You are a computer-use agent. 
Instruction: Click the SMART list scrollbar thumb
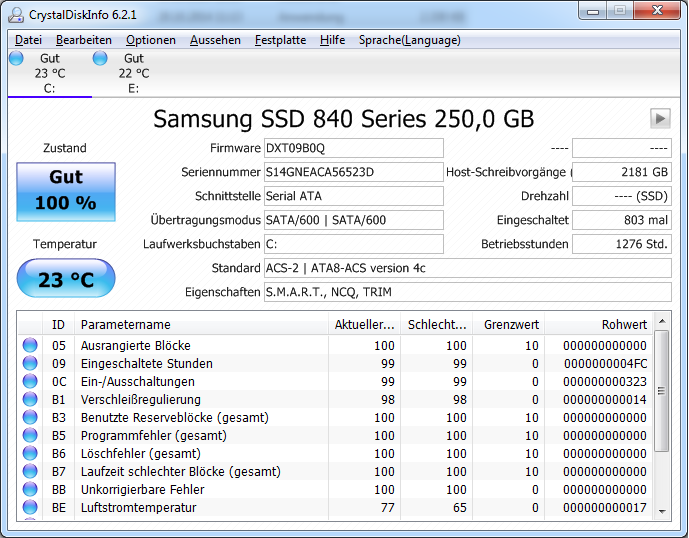[662, 391]
